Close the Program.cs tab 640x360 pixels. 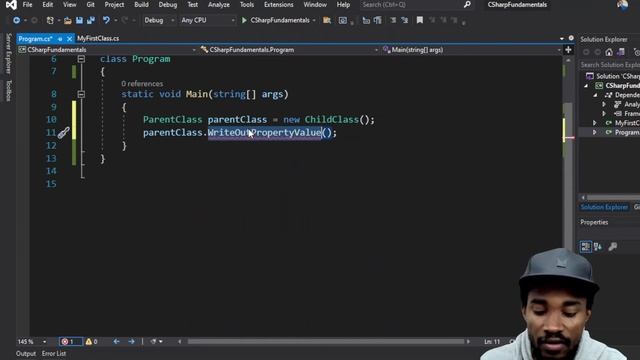pyautogui.click(x=69, y=39)
